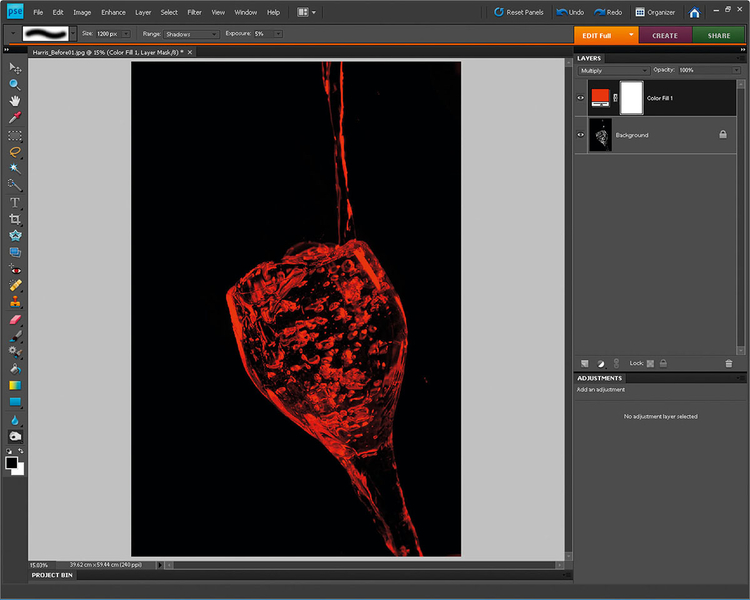This screenshot has height=600, width=750.
Task: Select the Quick Selection tool
Action: [15, 185]
